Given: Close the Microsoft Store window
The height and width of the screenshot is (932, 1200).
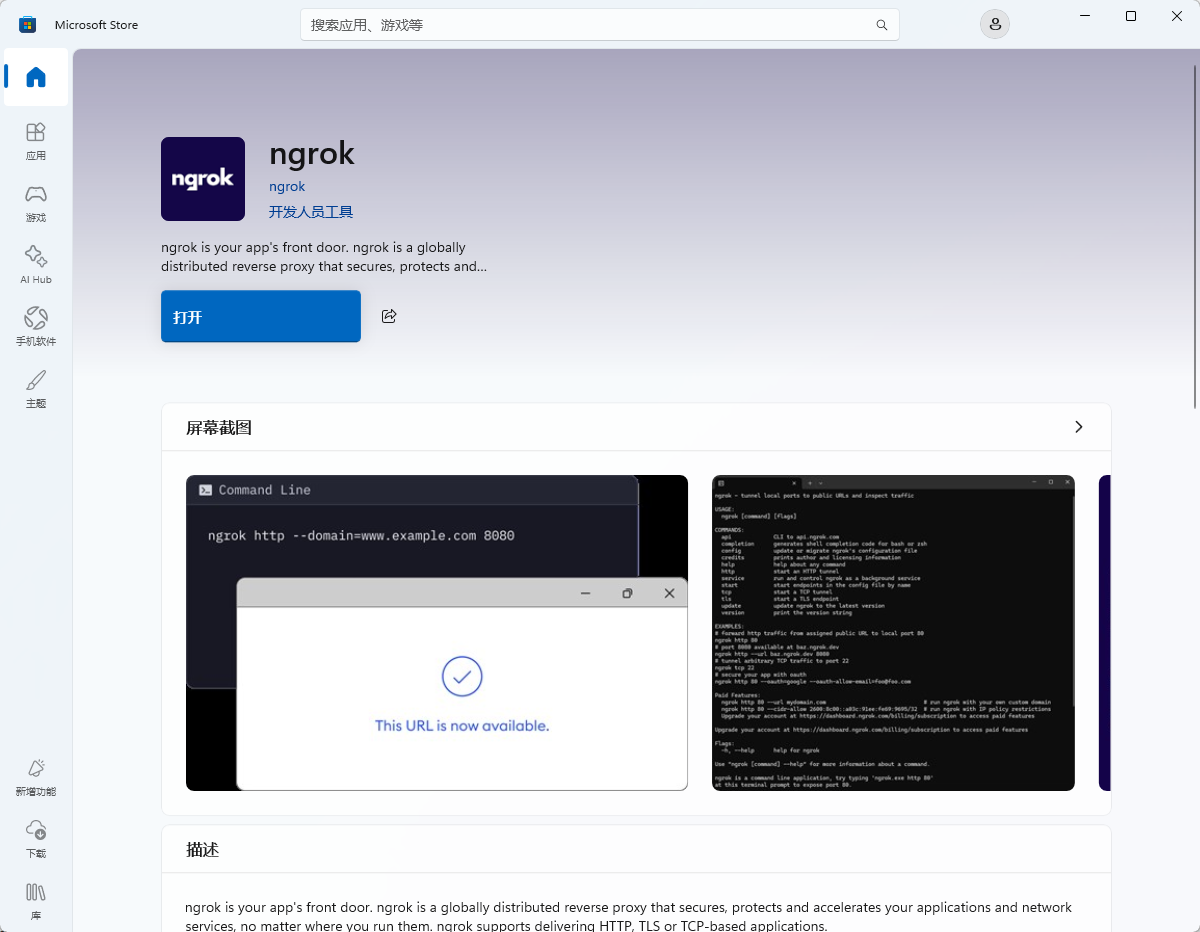Looking at the screenshot, I should coord(1177,16).
